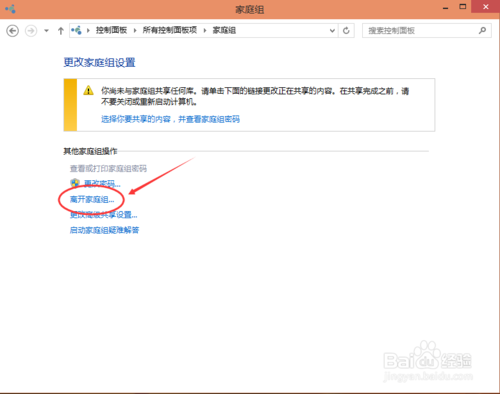500x394 pixels.
Task: Click HomeGroup icon in title bar
Action: pos(10,9)
